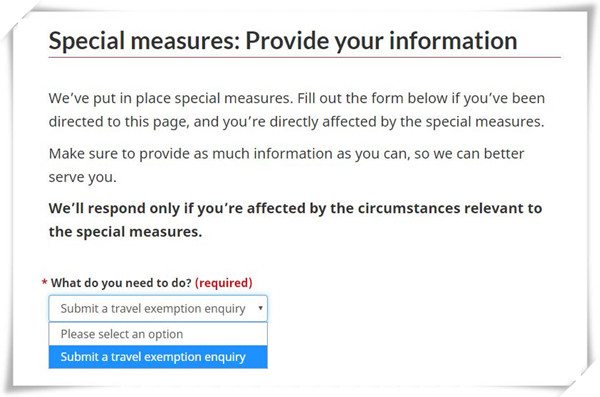600x397 pixels.
Task: Click the words 'serve you.'
Action: [x=82, y=177]
